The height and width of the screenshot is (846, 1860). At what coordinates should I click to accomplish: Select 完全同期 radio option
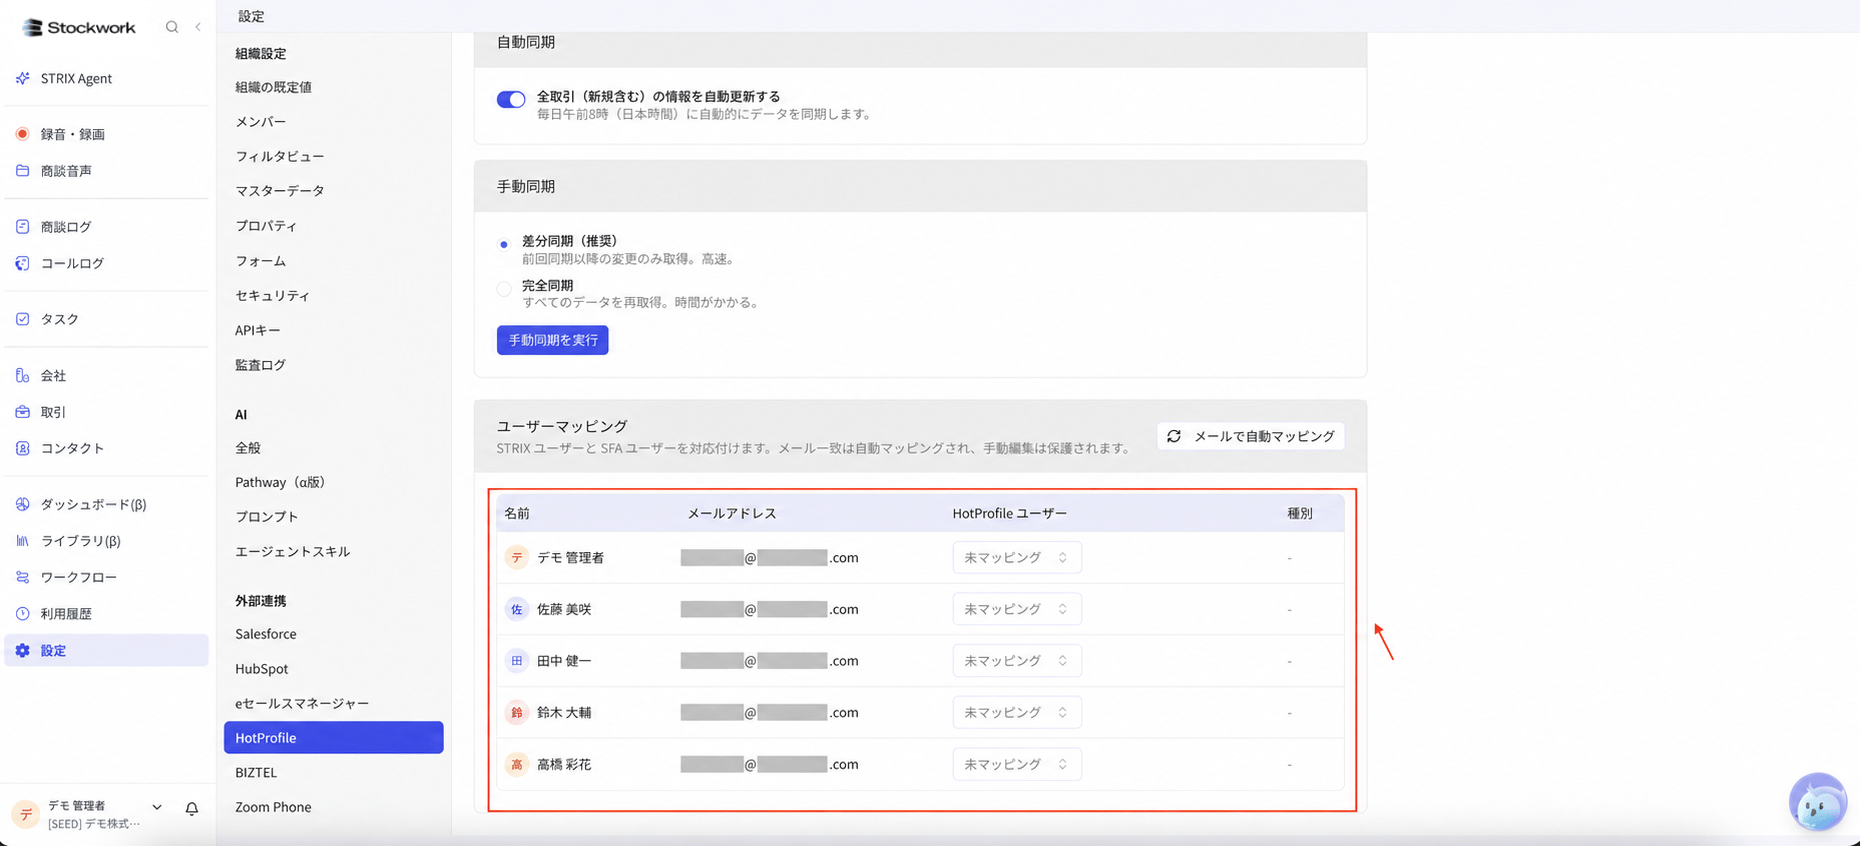click(x=504, y=289)
